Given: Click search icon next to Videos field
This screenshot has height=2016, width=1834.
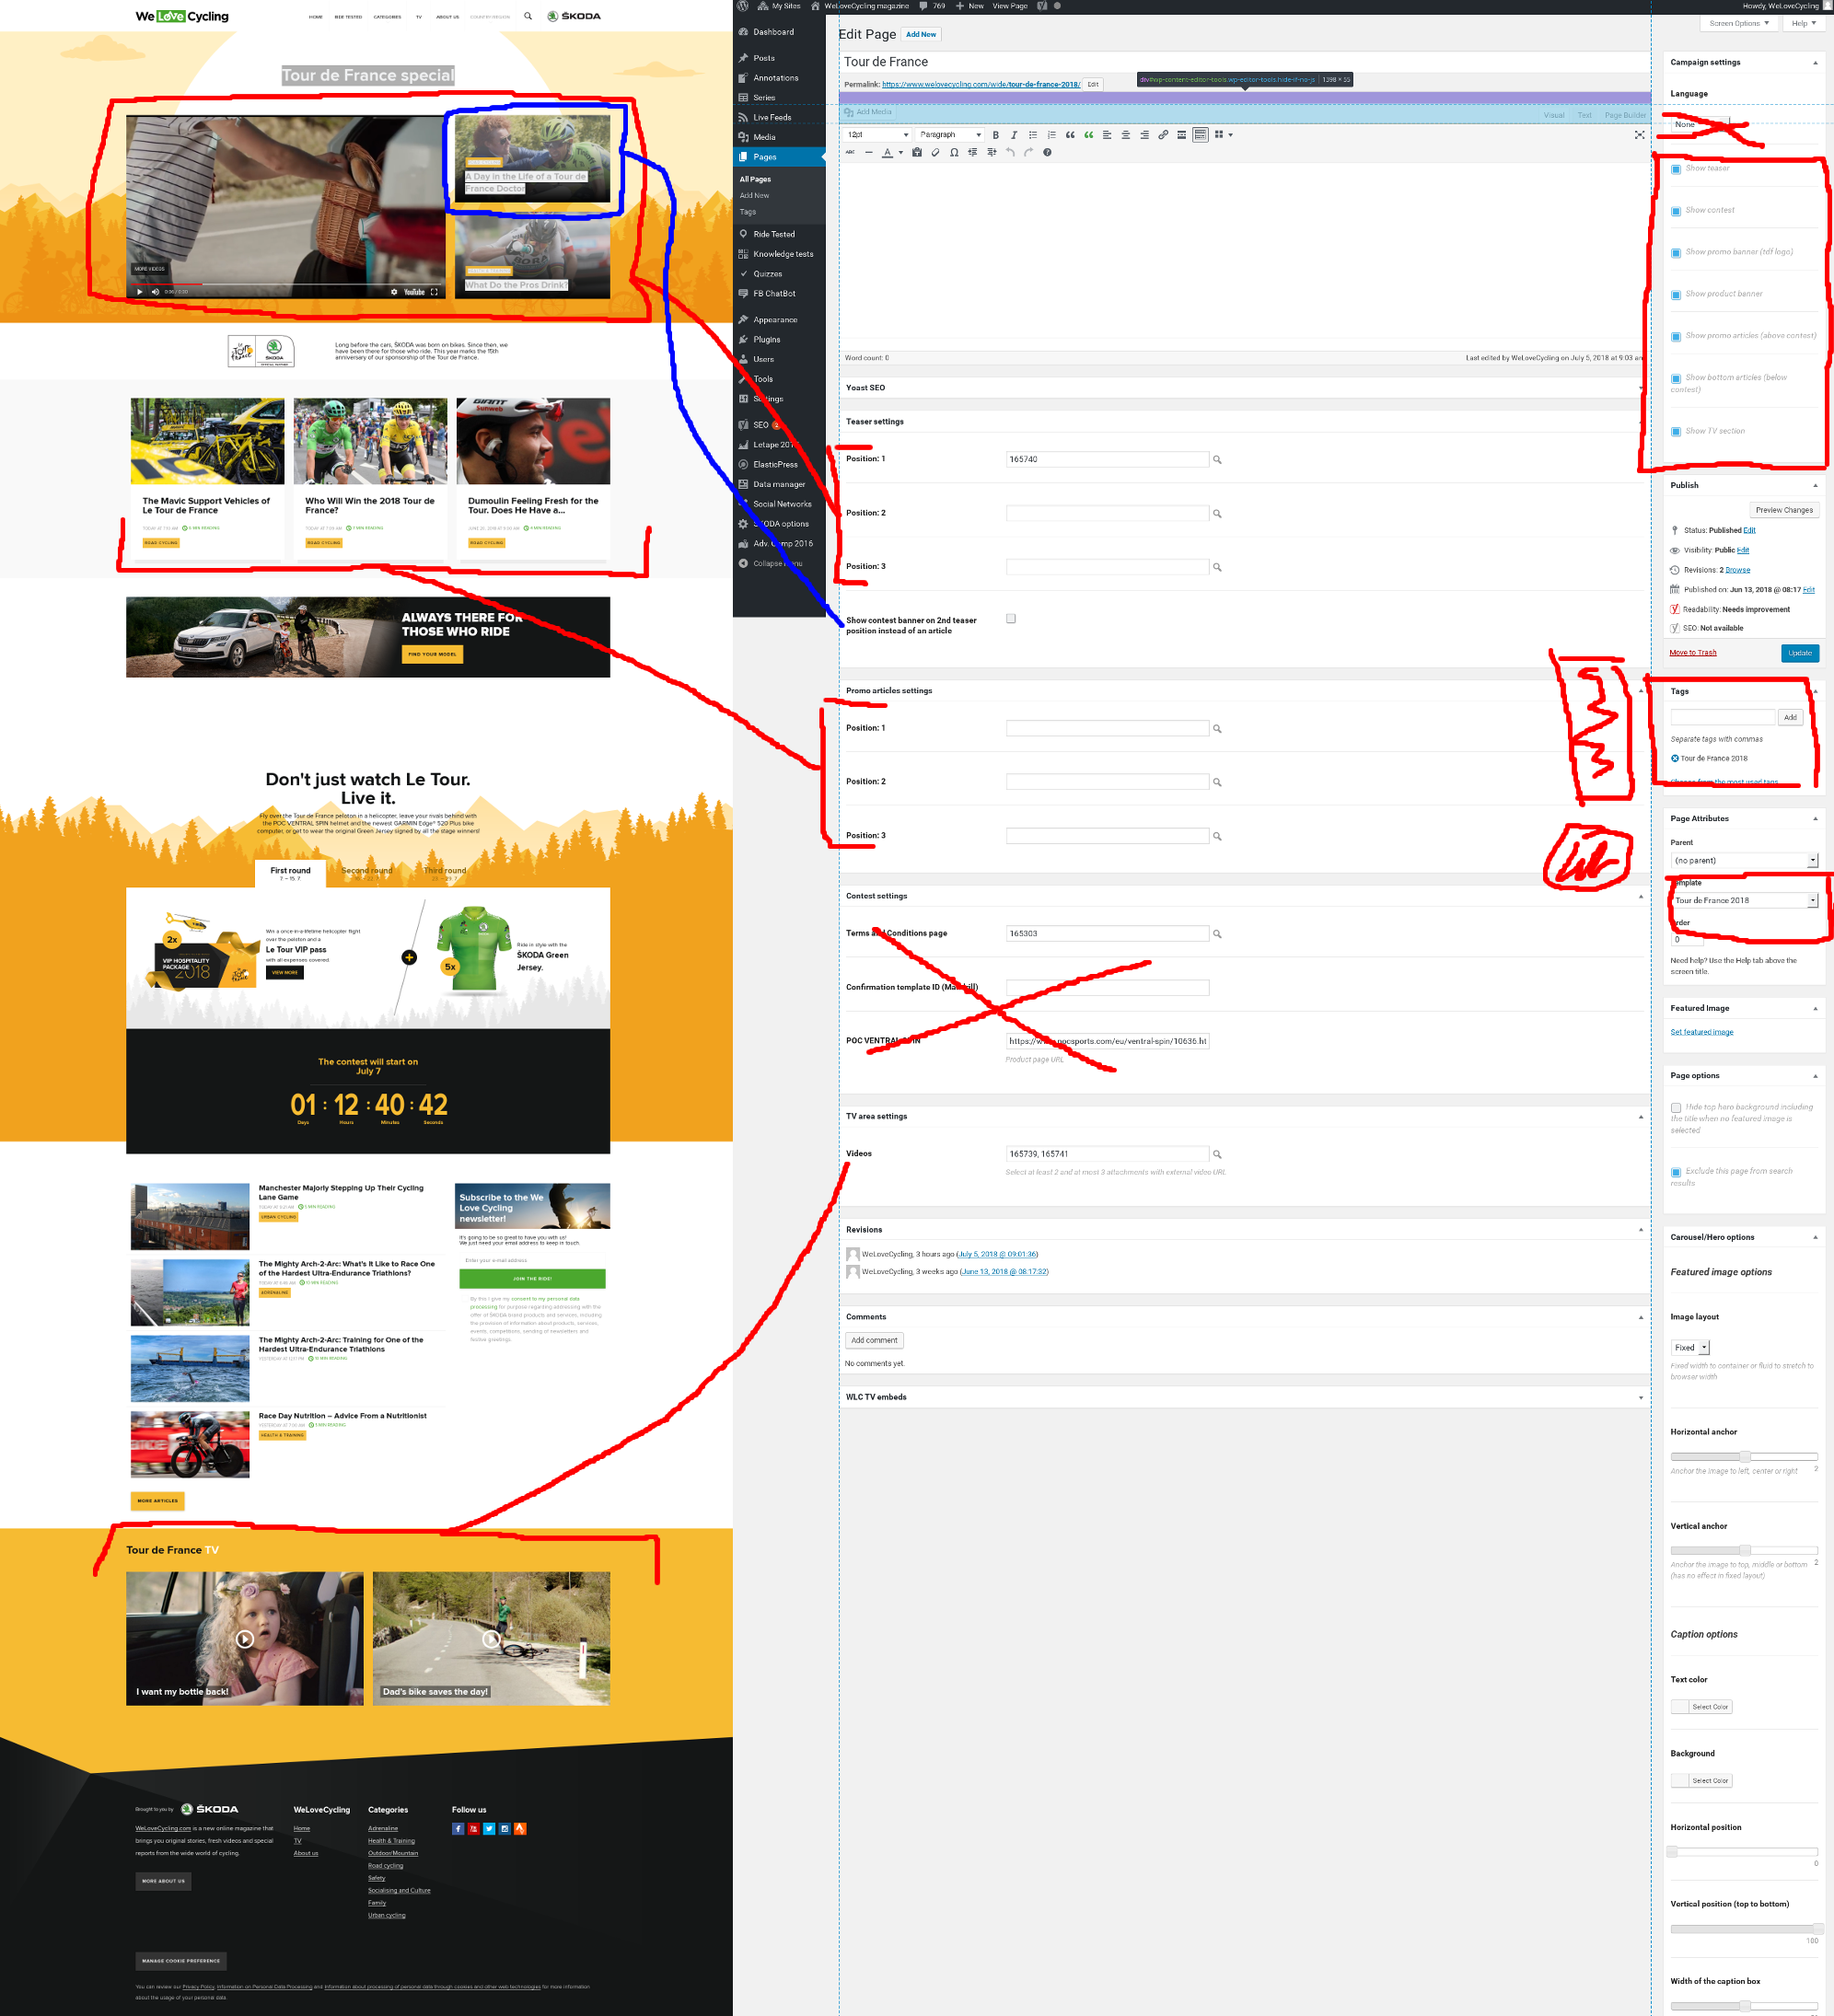Looking at the screenshot, I should [1217, 1155].
